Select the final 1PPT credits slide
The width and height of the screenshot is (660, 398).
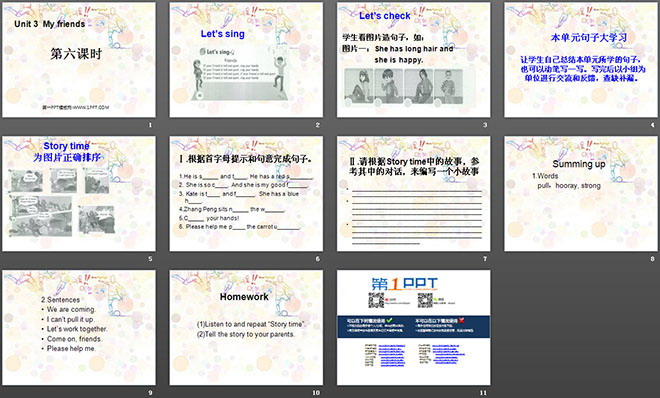413,328
